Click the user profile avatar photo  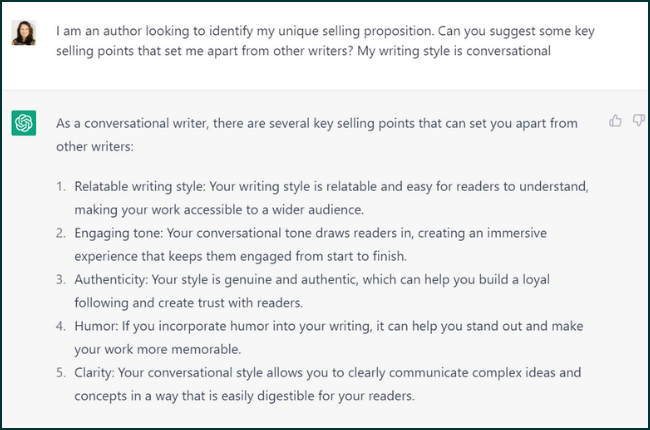(x=24, y=32)
